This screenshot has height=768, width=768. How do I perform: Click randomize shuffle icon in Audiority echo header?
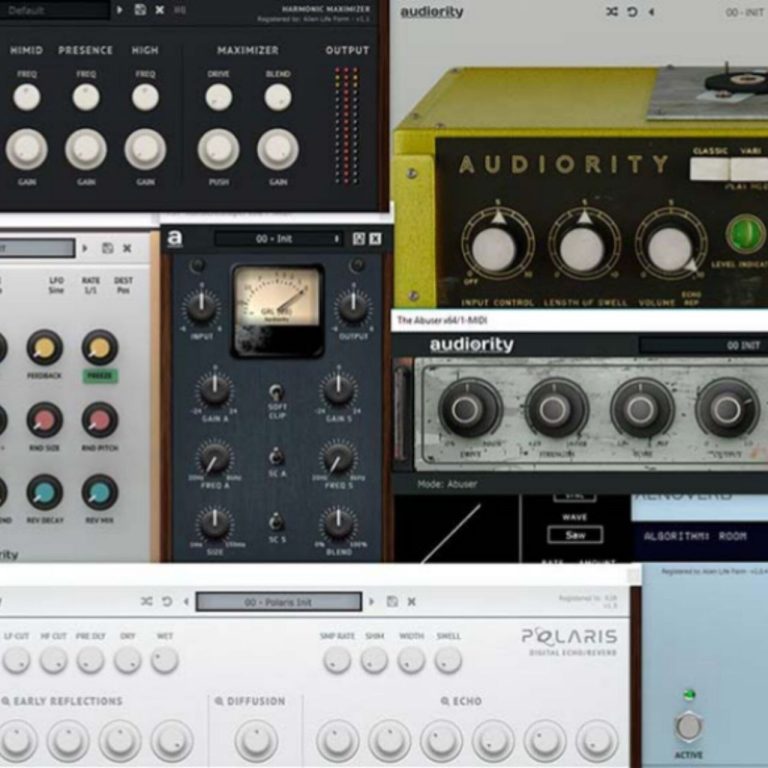tap(612, 11)
